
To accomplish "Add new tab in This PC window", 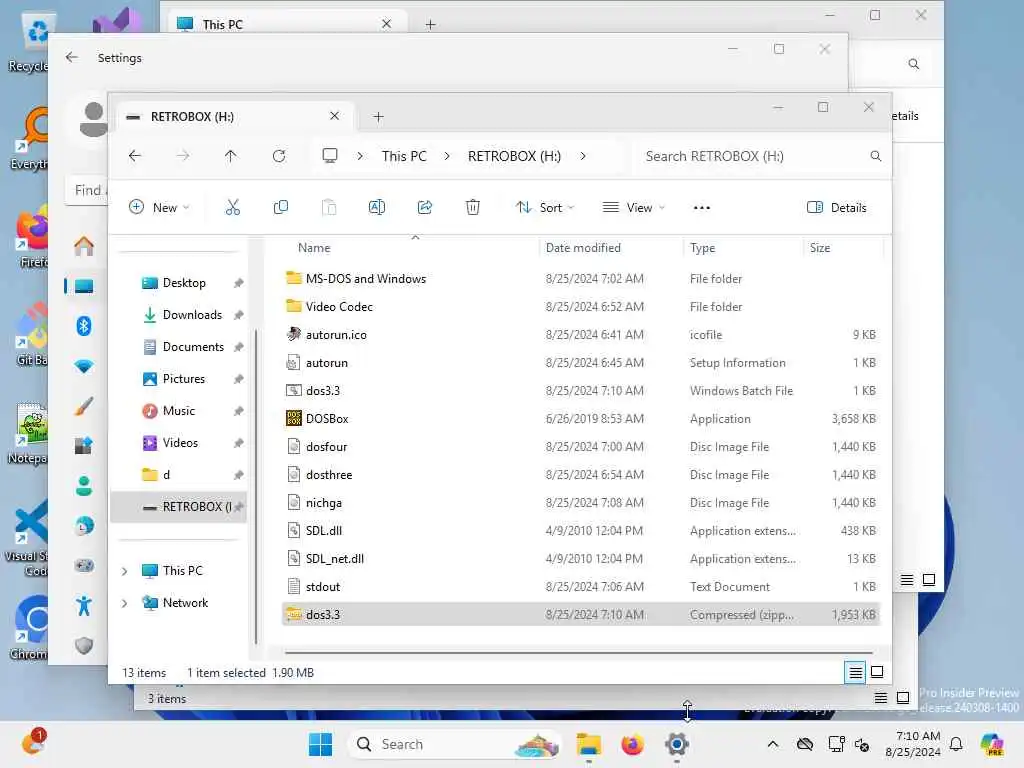I will tap(430, 24).
